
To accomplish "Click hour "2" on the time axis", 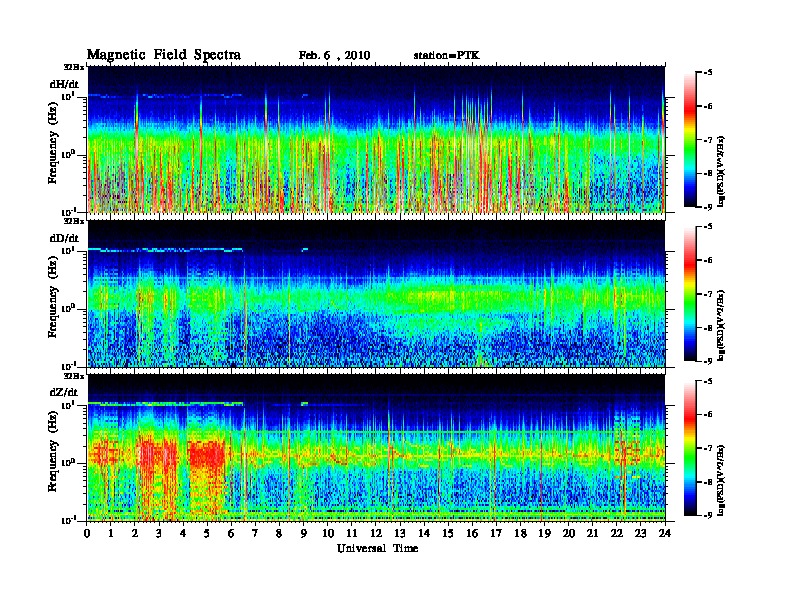I will tap(135, 534).
